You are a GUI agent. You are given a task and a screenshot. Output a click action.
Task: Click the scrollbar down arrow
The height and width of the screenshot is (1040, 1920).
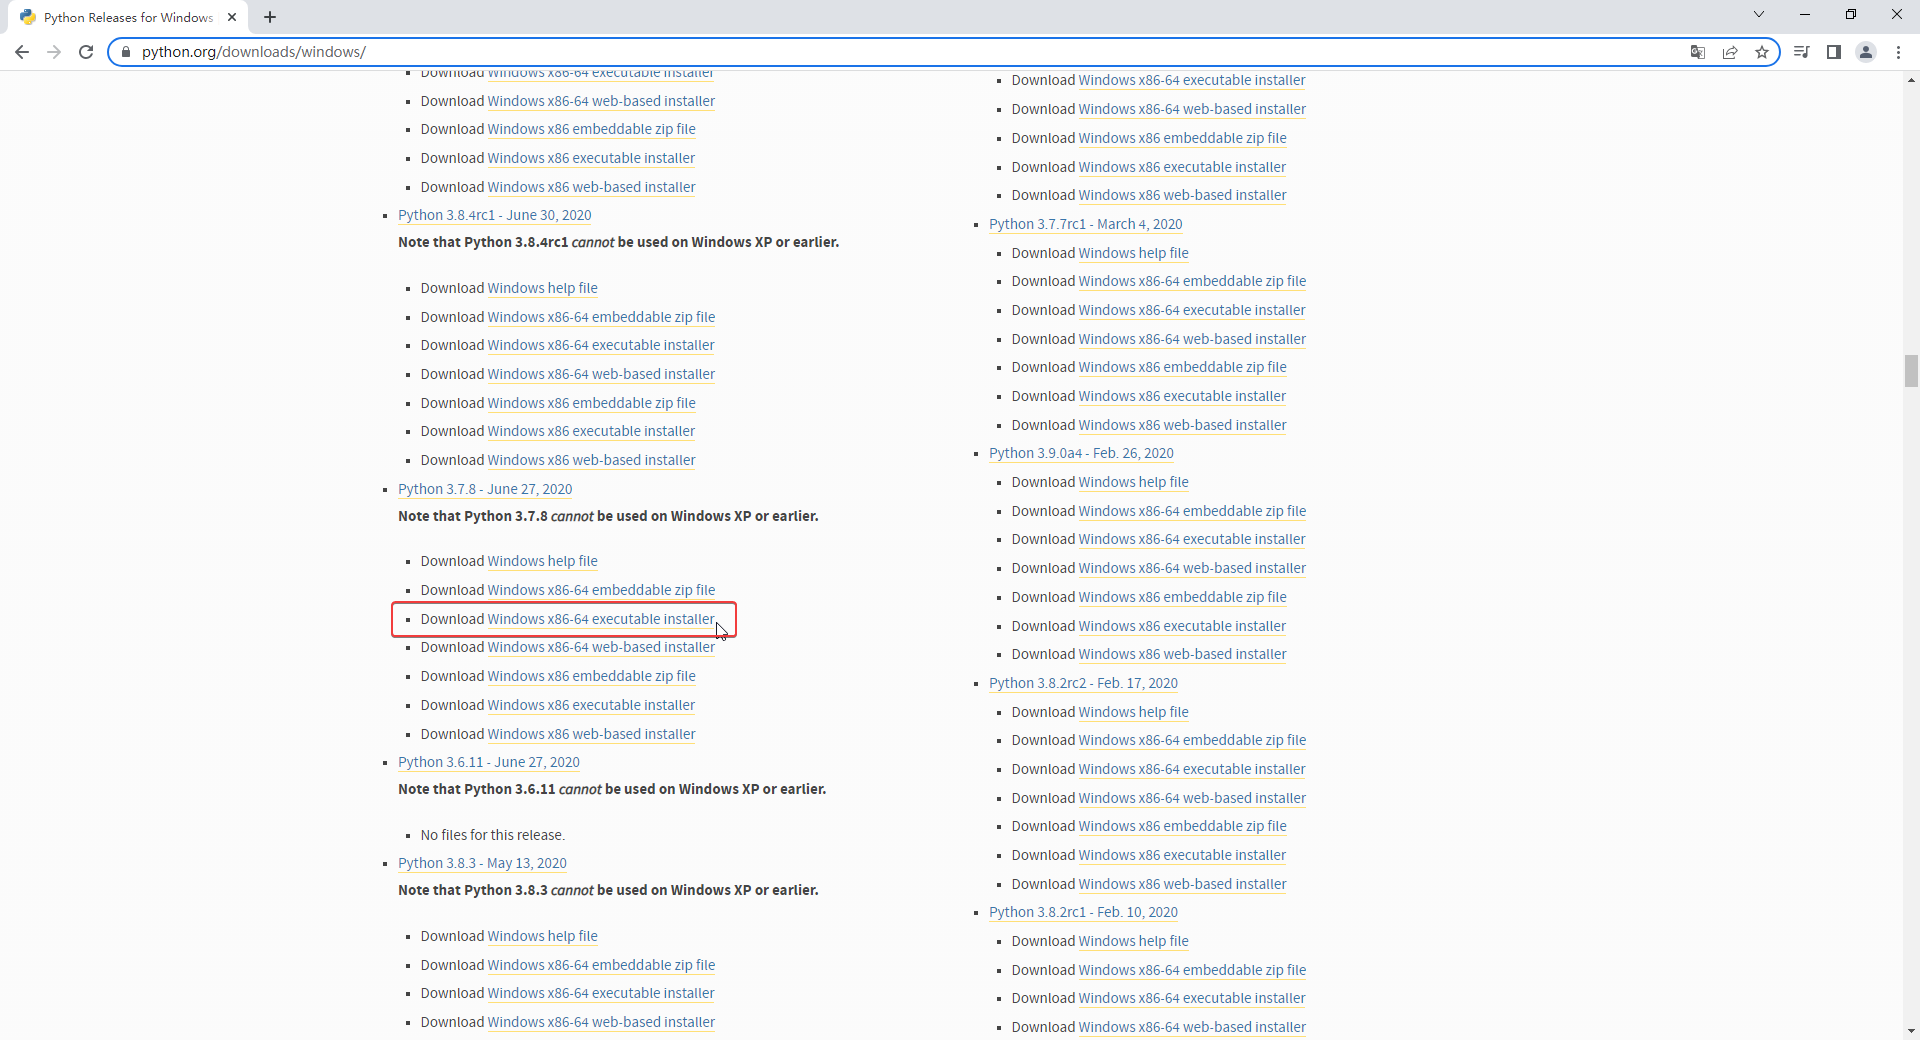click(x=1911, y=1030)
